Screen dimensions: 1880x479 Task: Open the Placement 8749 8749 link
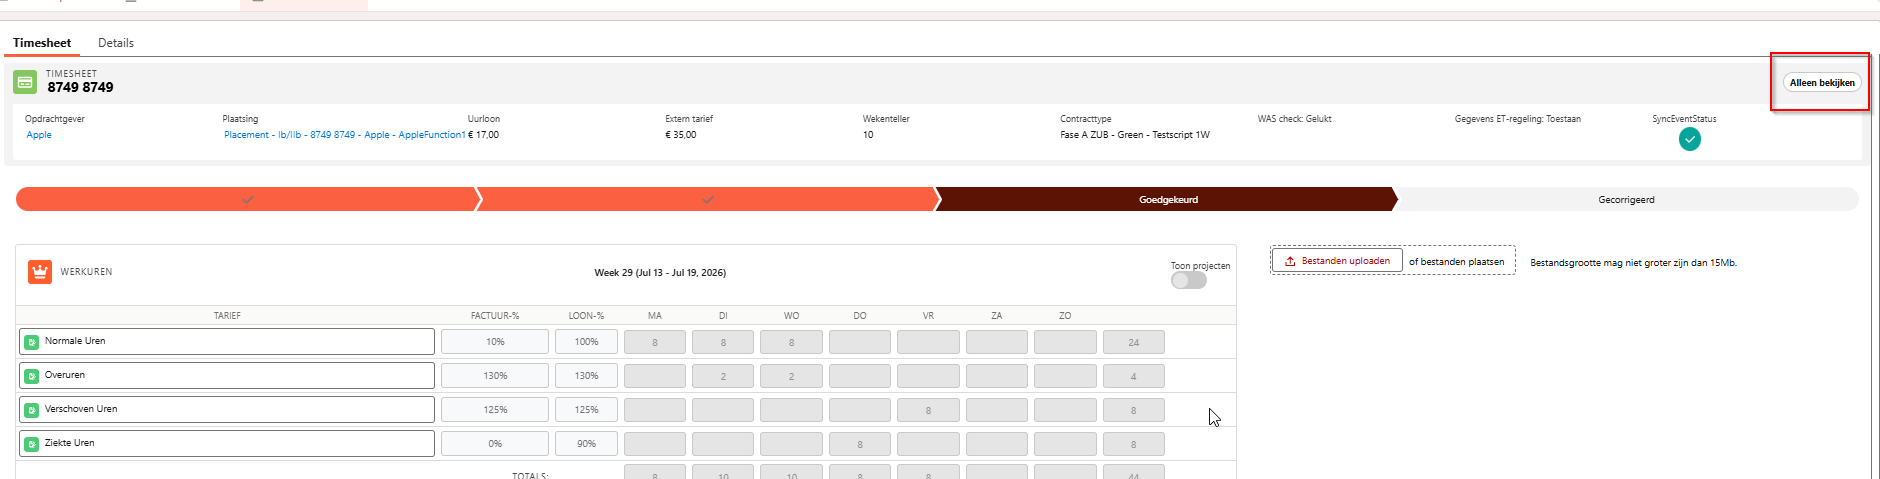point(344,135)
